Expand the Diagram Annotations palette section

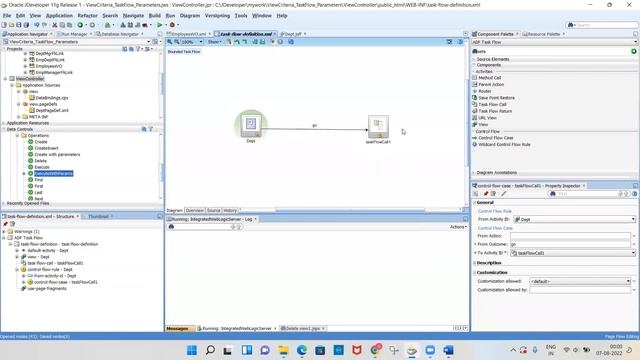pos(474,173)
